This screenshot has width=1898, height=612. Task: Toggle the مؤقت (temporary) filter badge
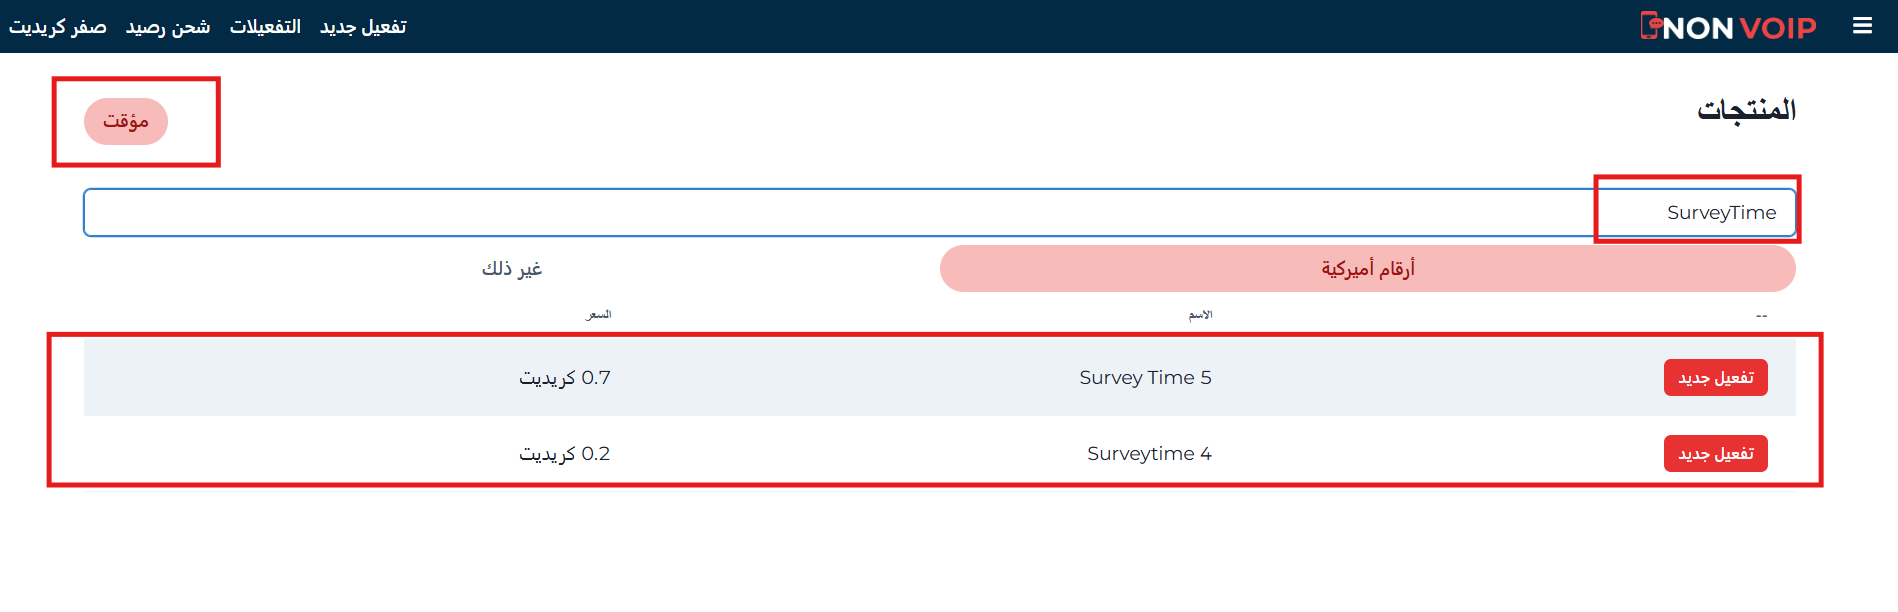[126, 120]
